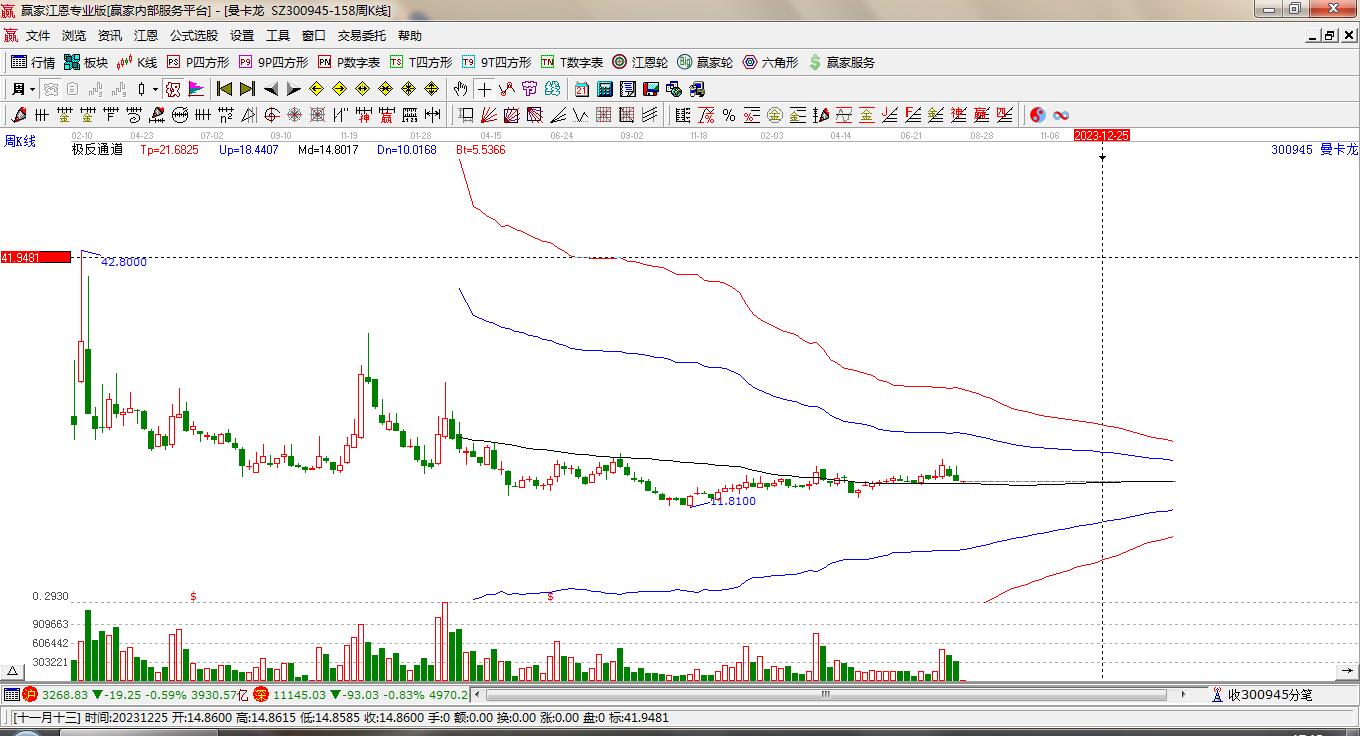Open the calculator icon in toolbar
The image size is (1360, 736).
coord(604,89)
